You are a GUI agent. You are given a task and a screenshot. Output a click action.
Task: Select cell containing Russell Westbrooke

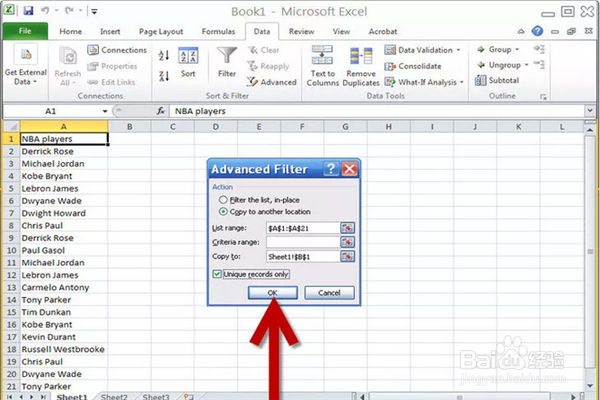pos(64,349)
